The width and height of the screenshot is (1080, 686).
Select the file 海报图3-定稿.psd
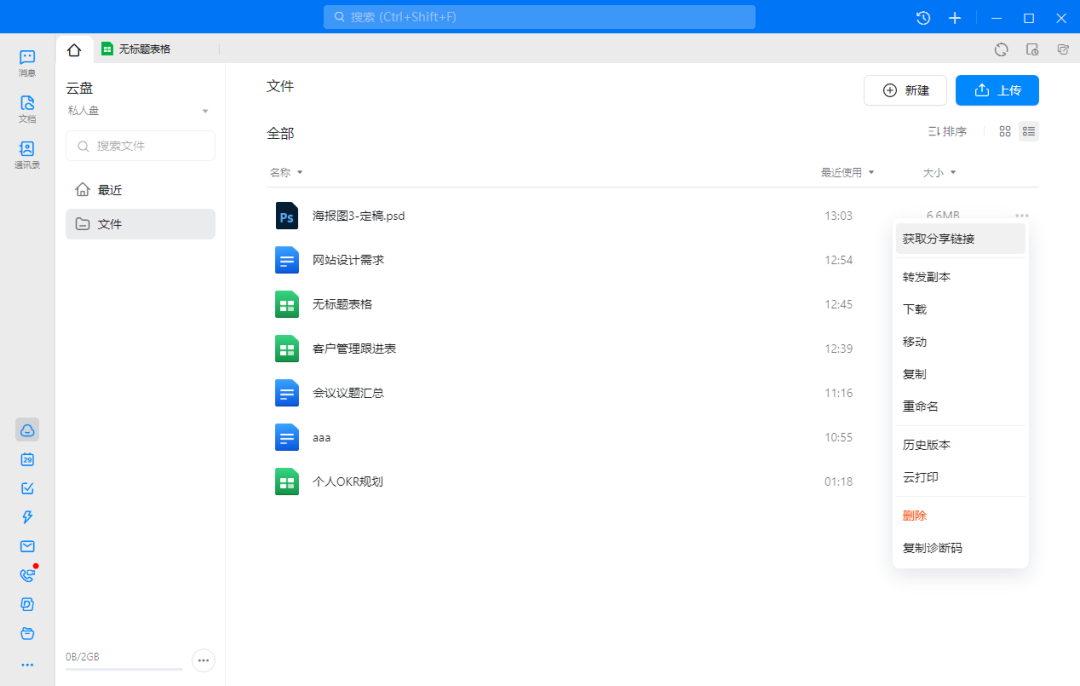[358, 216]
